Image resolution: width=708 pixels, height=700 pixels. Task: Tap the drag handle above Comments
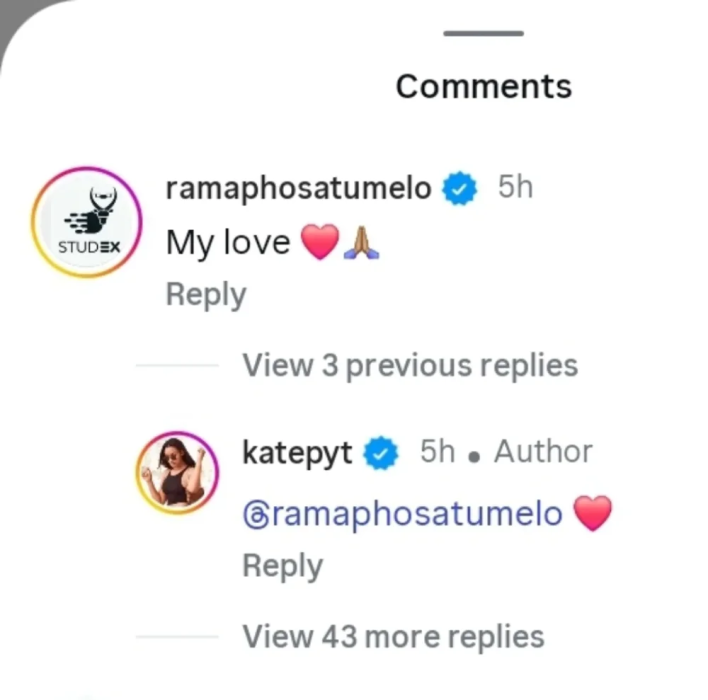coord(483,34)
